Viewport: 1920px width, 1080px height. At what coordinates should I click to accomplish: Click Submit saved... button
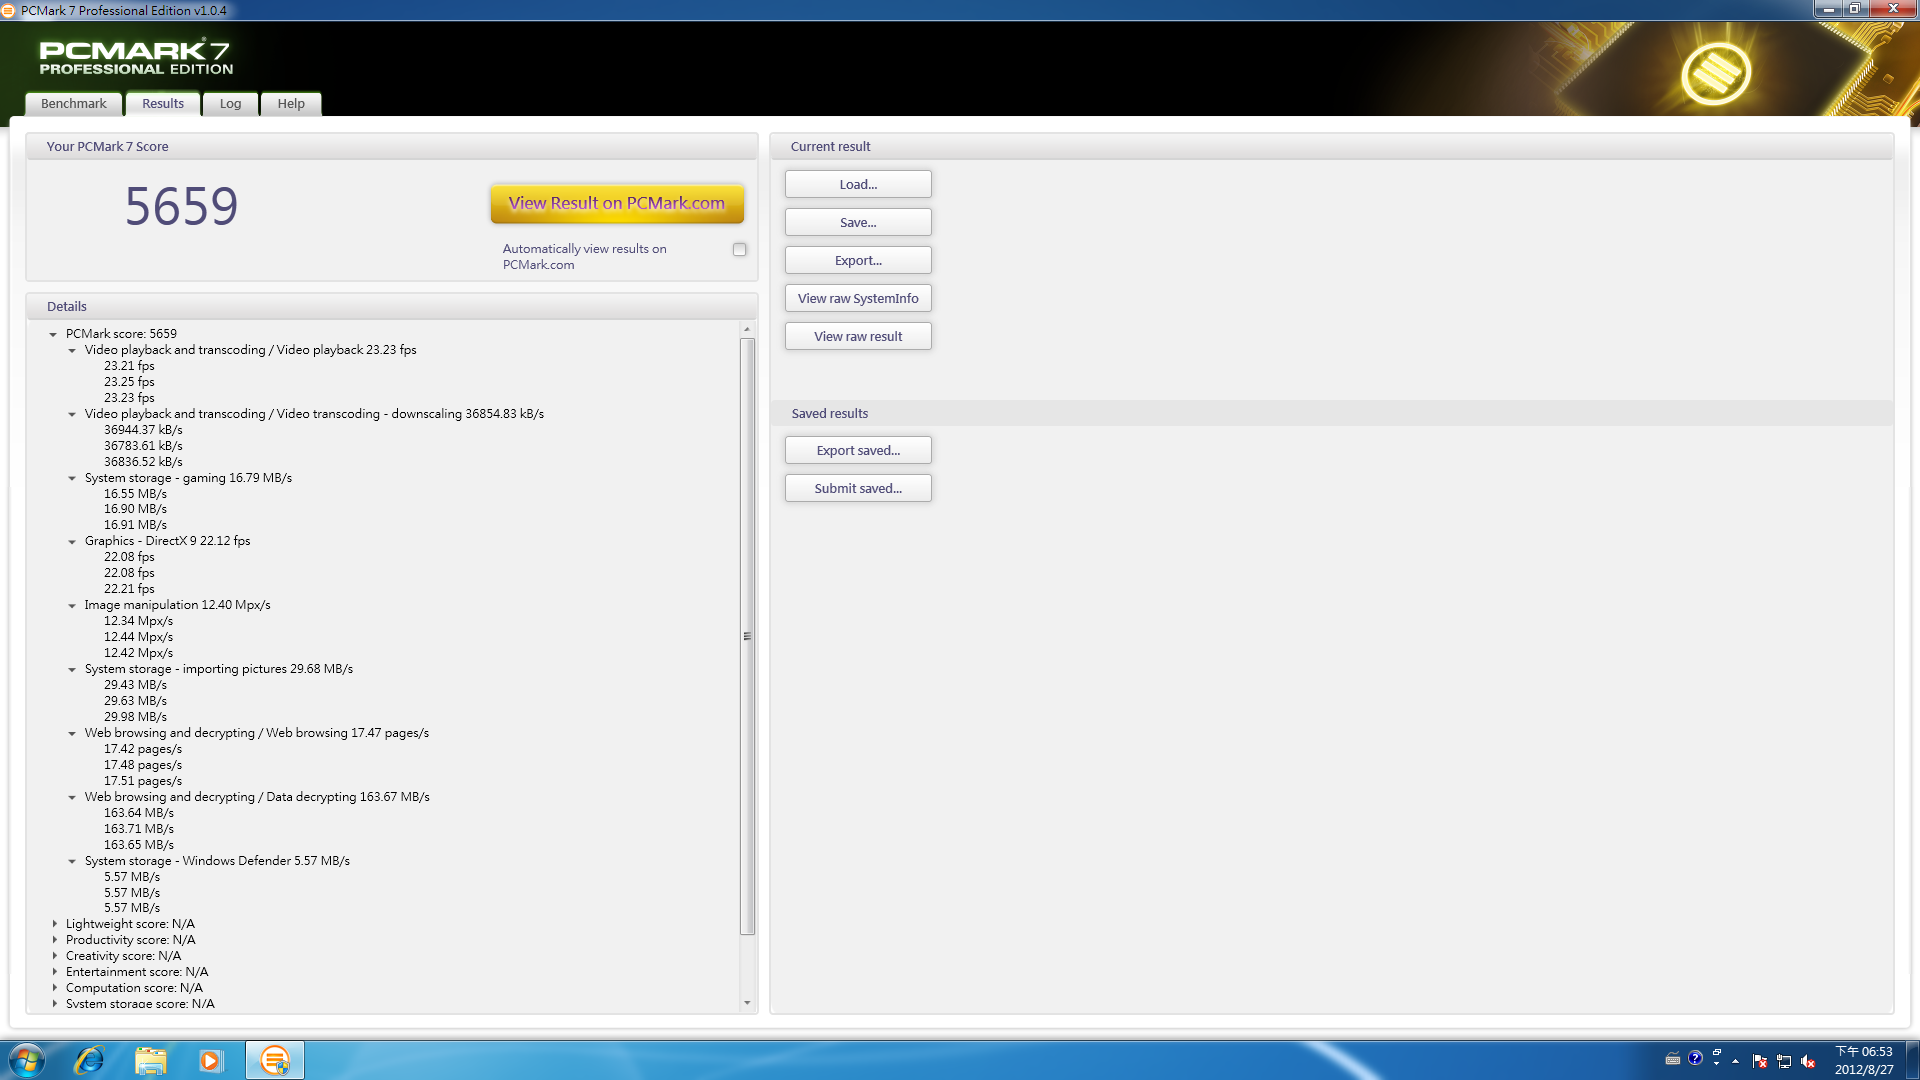coord(858,488)
